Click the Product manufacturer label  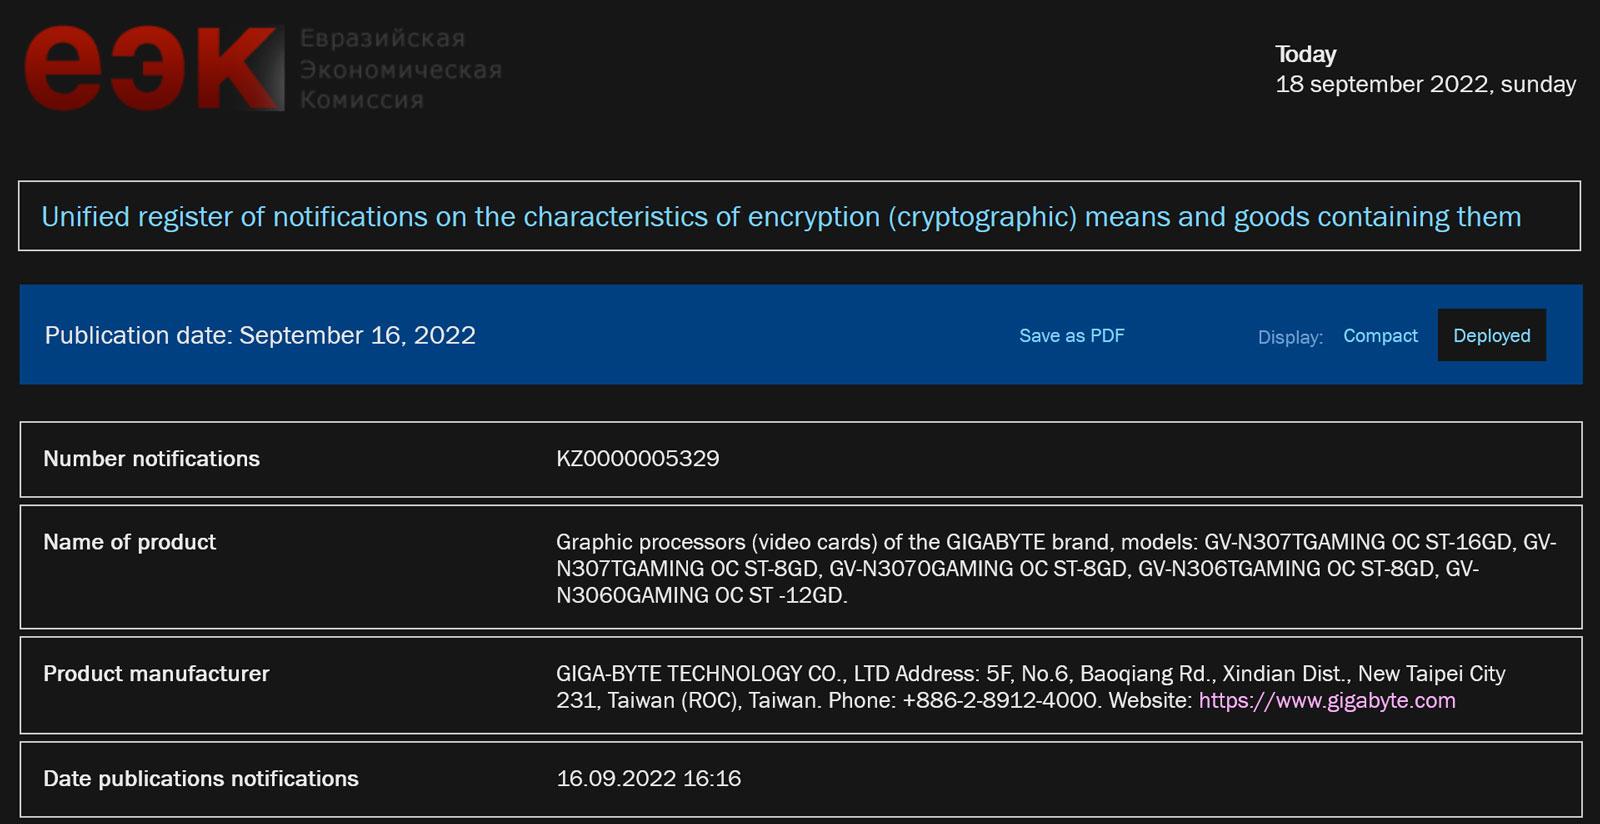[156, 674]
